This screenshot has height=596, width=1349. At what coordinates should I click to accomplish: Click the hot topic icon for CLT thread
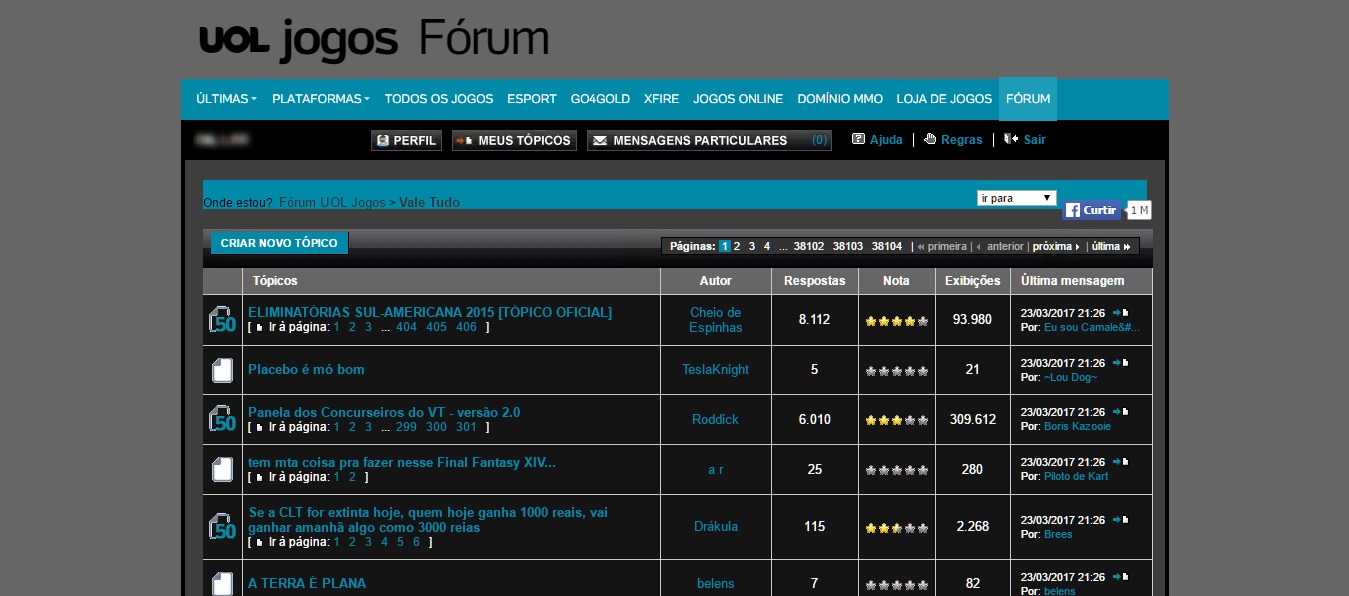[222, 527]
